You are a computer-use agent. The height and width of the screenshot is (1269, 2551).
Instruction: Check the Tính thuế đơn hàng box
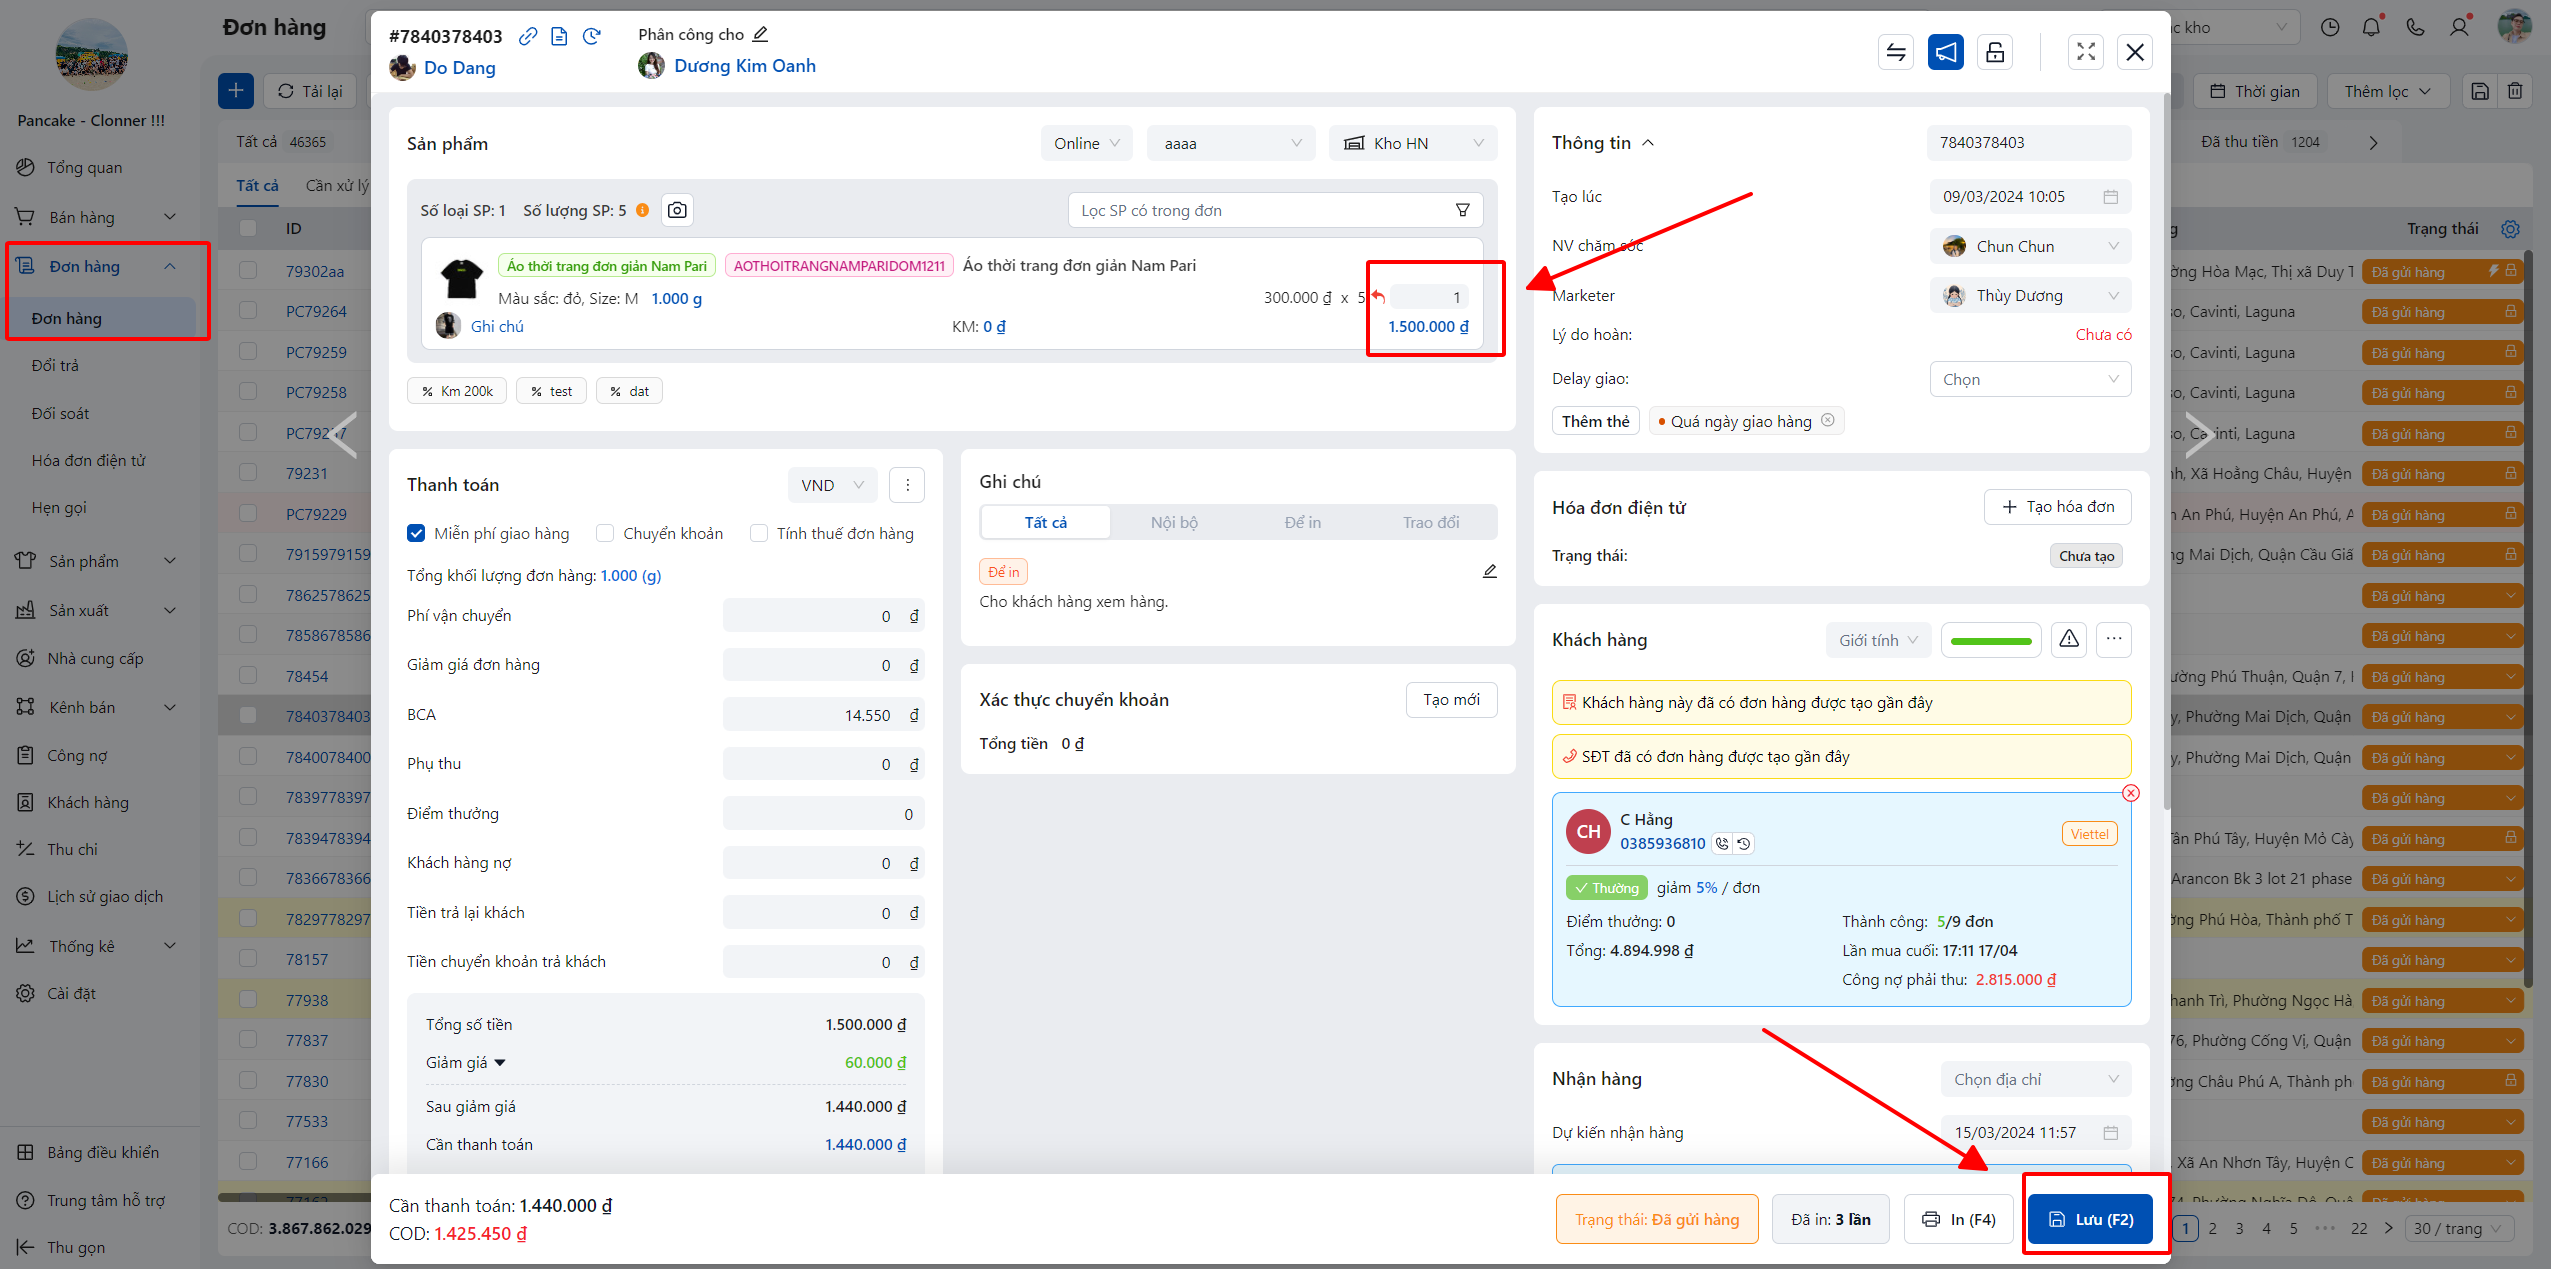coord(759,533)
